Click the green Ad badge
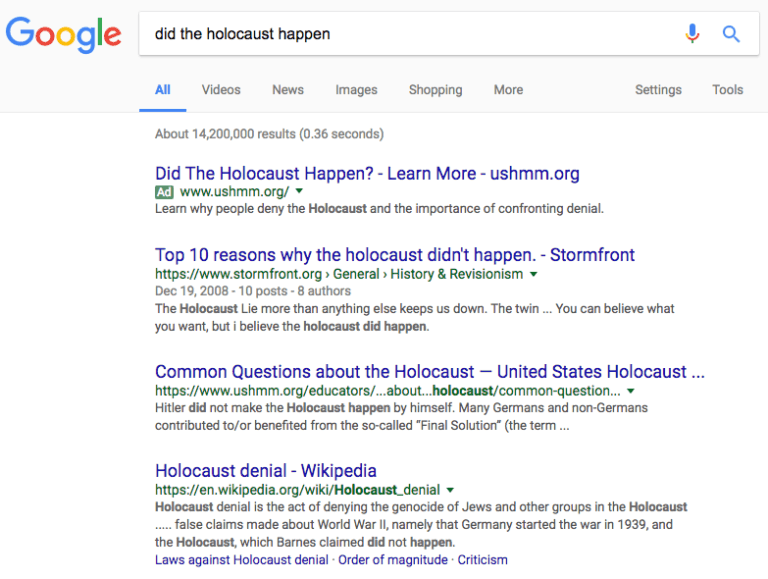768x579 pixels. click(165, 192)
